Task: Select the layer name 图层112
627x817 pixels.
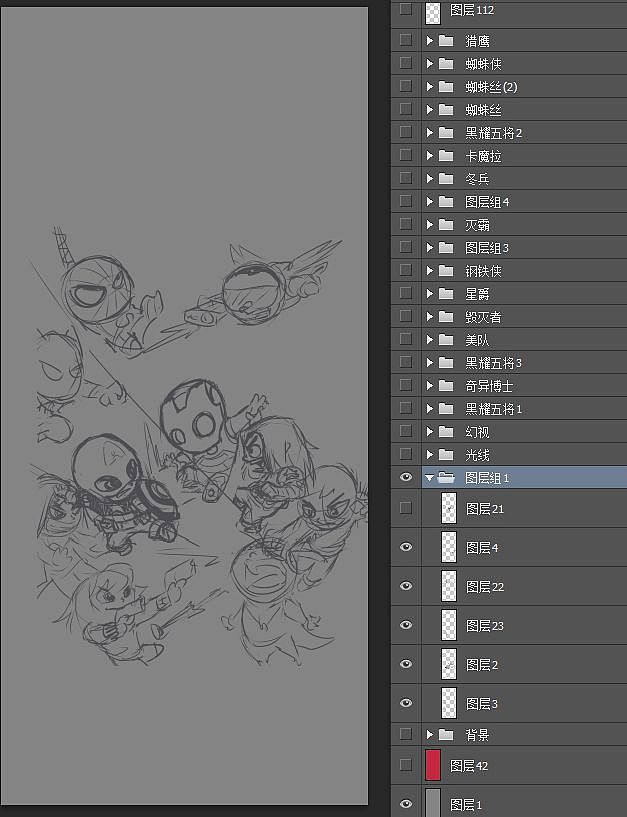Action: coord(472,10)
